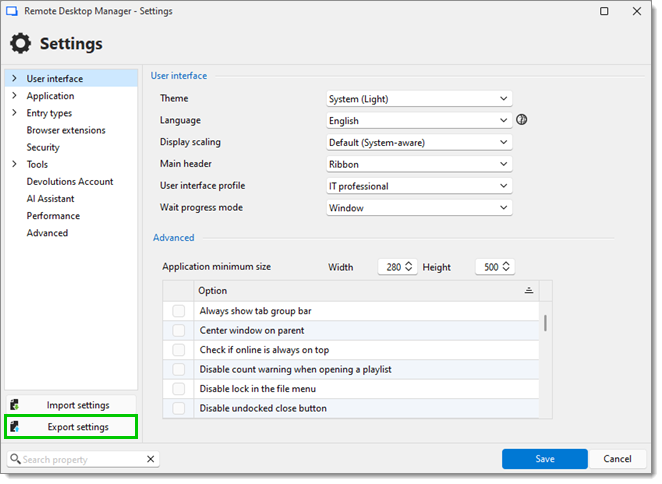Click the Import settings icon
The height and width of the screenshot is (484, 662).
coord(15,407)
